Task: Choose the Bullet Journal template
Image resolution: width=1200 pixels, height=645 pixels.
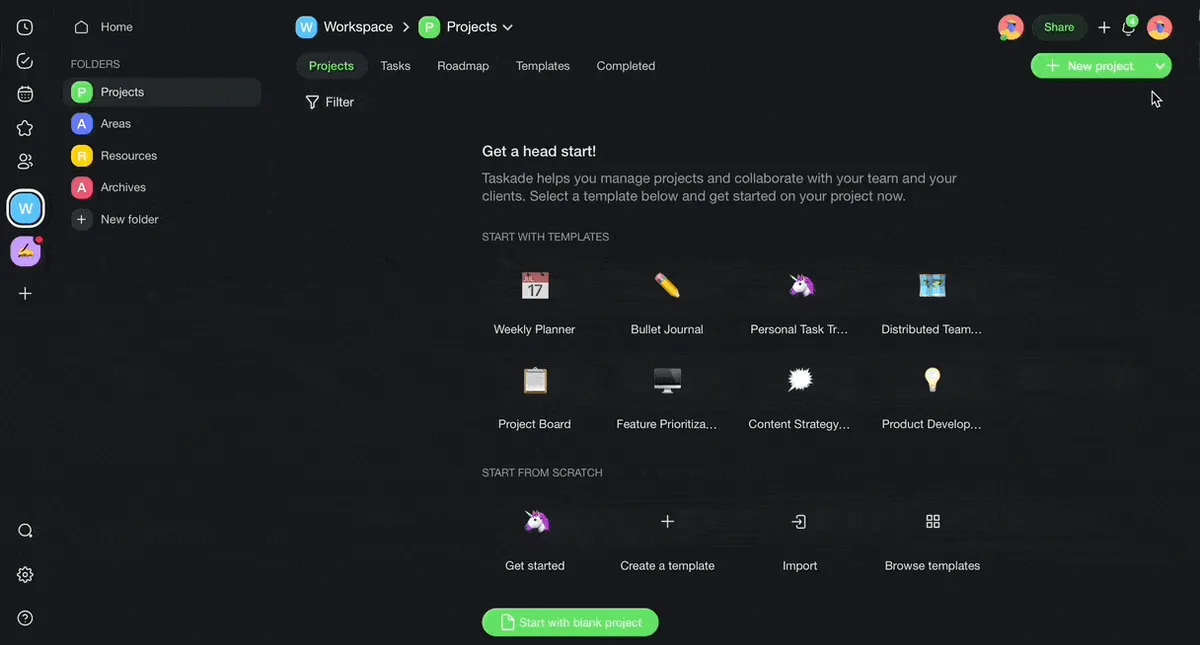Action: point(667,303)
